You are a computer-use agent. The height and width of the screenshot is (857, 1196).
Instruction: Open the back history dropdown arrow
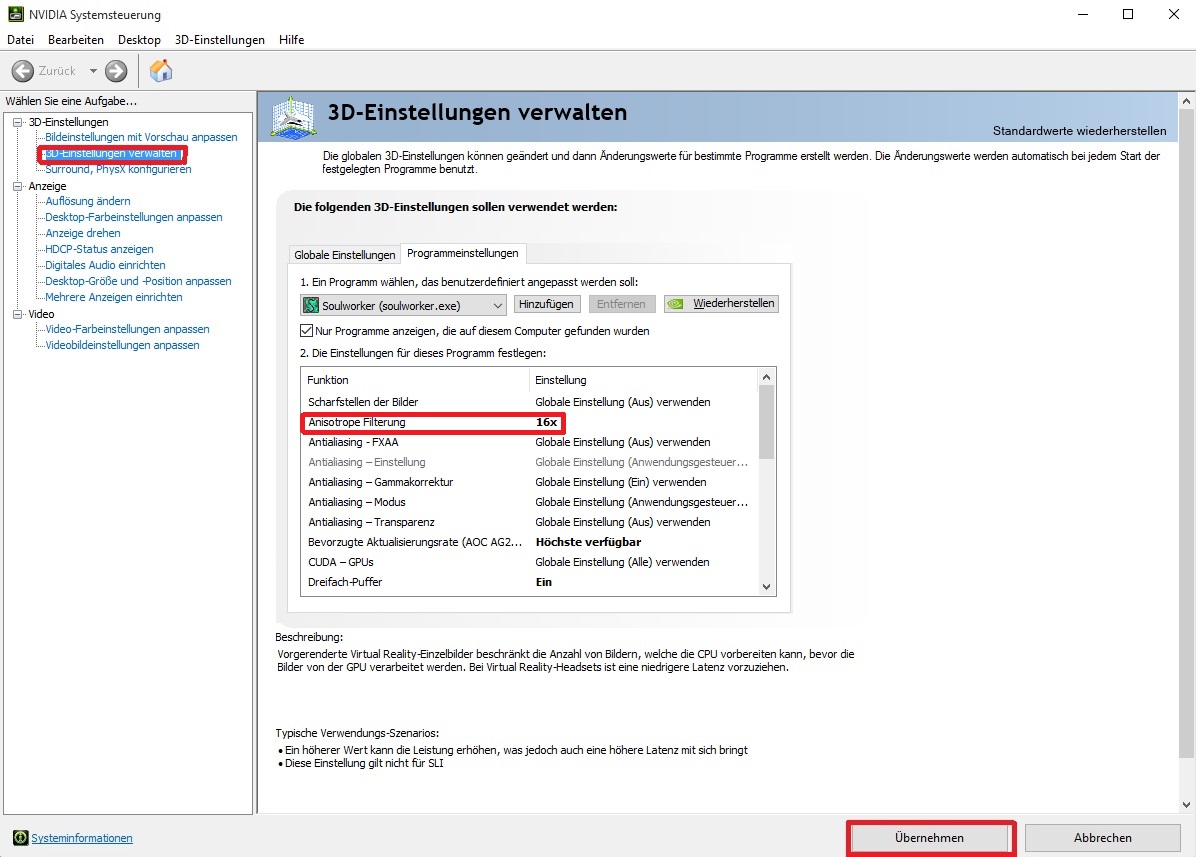(93, 71)
